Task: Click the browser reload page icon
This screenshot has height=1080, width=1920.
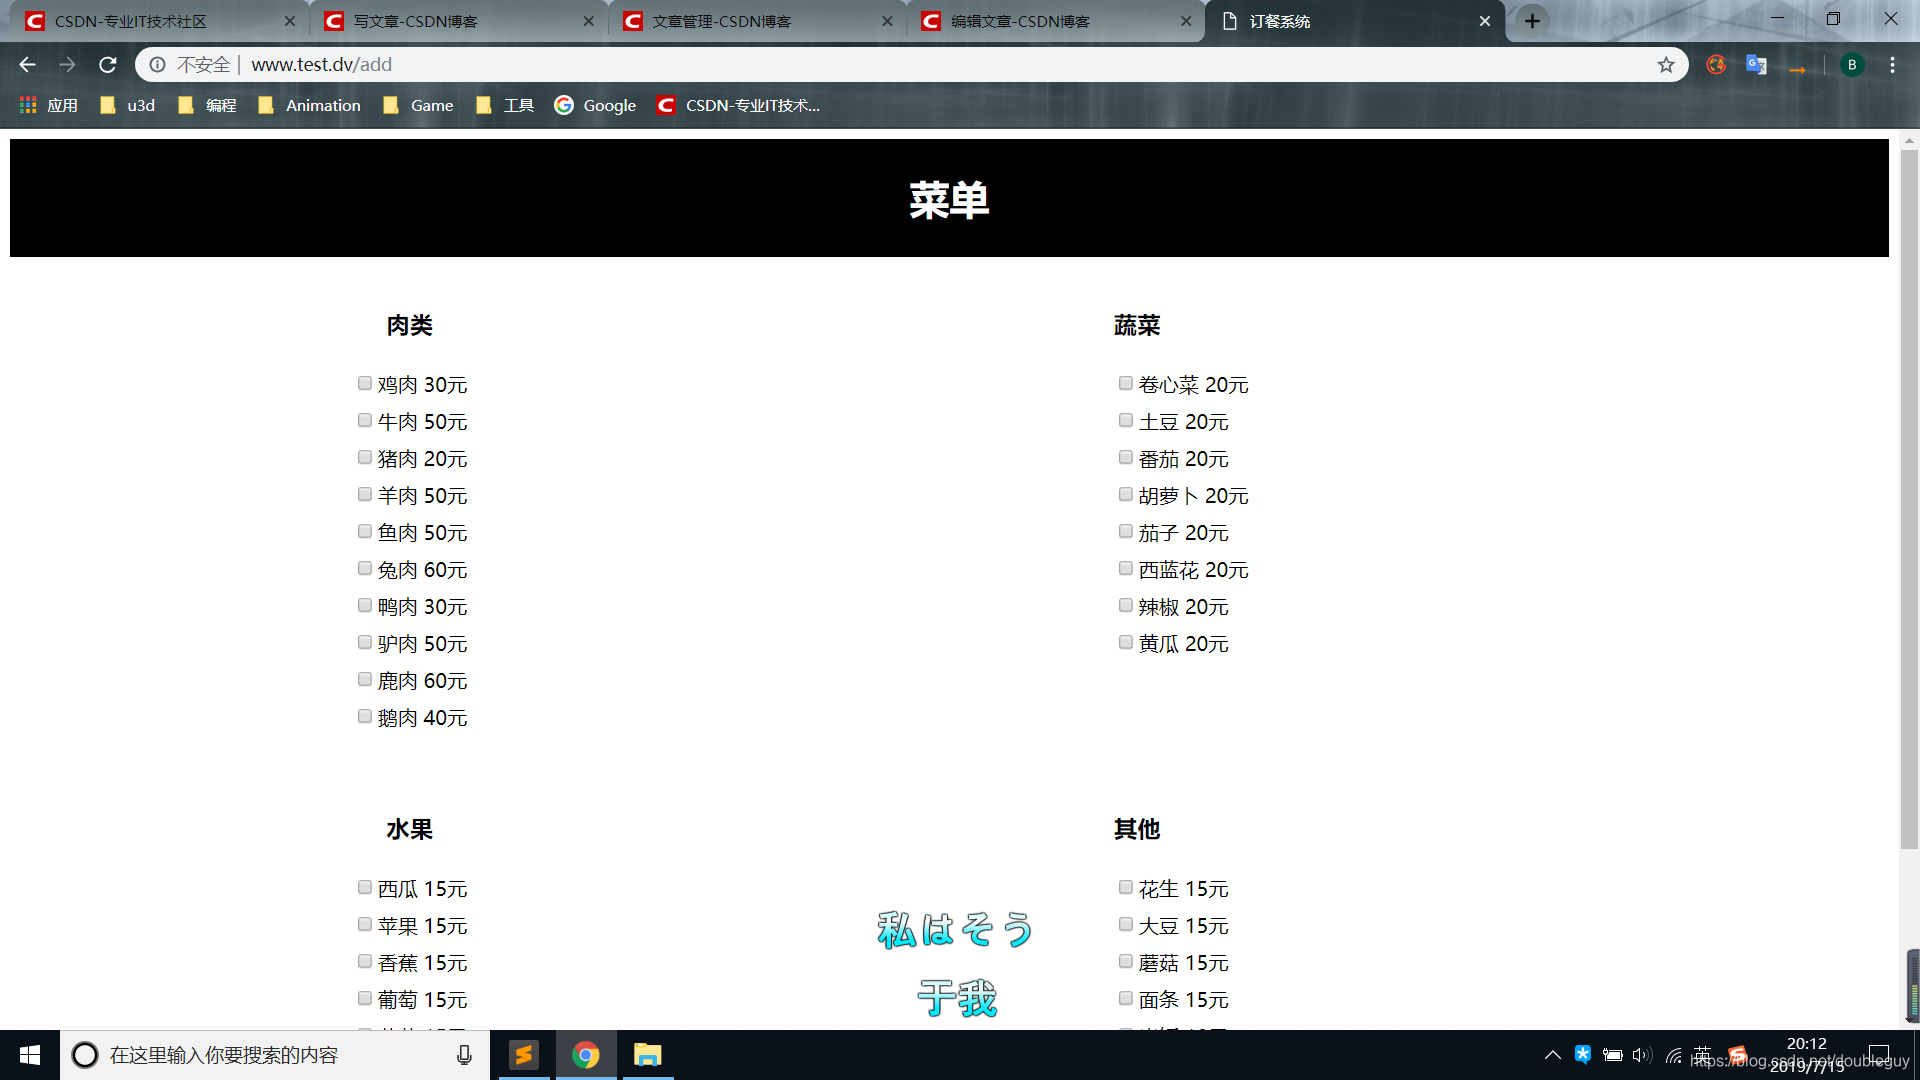Action: click(108, 65)
